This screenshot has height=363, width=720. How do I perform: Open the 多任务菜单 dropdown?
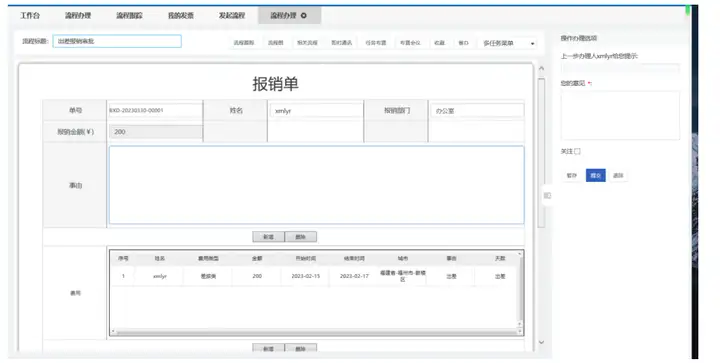(507, 43)
